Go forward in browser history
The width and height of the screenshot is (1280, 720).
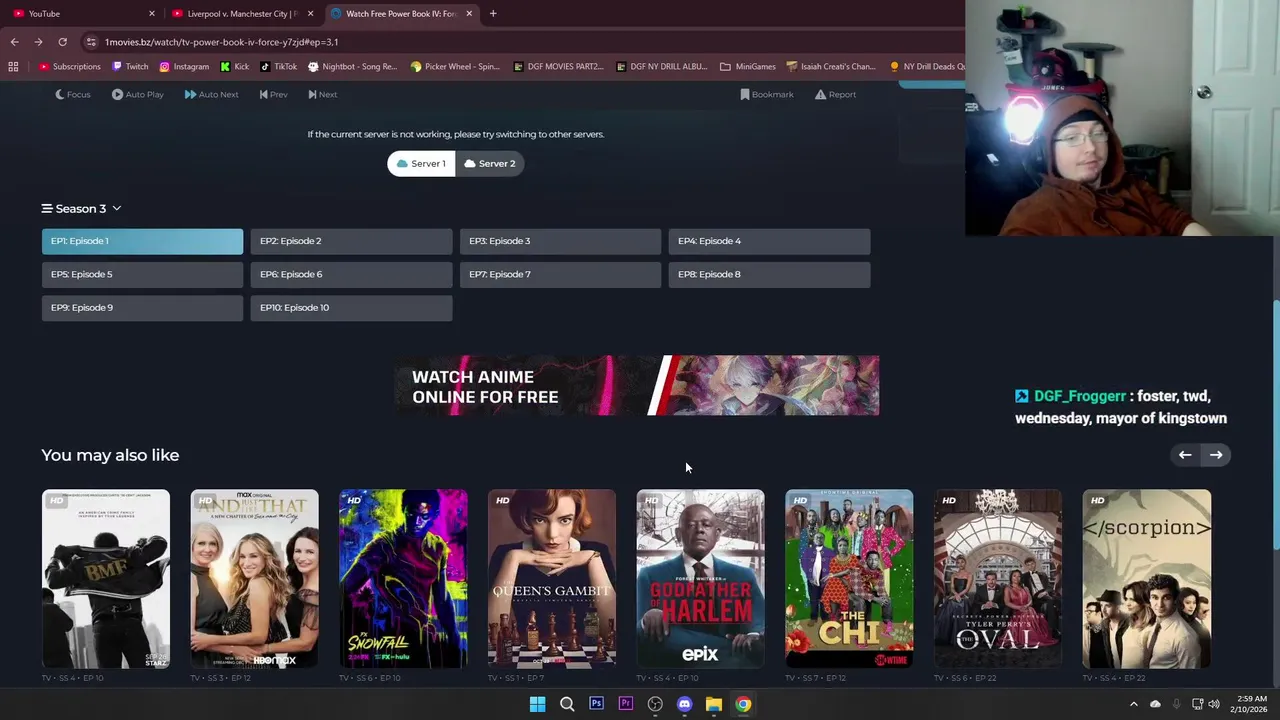38,42
